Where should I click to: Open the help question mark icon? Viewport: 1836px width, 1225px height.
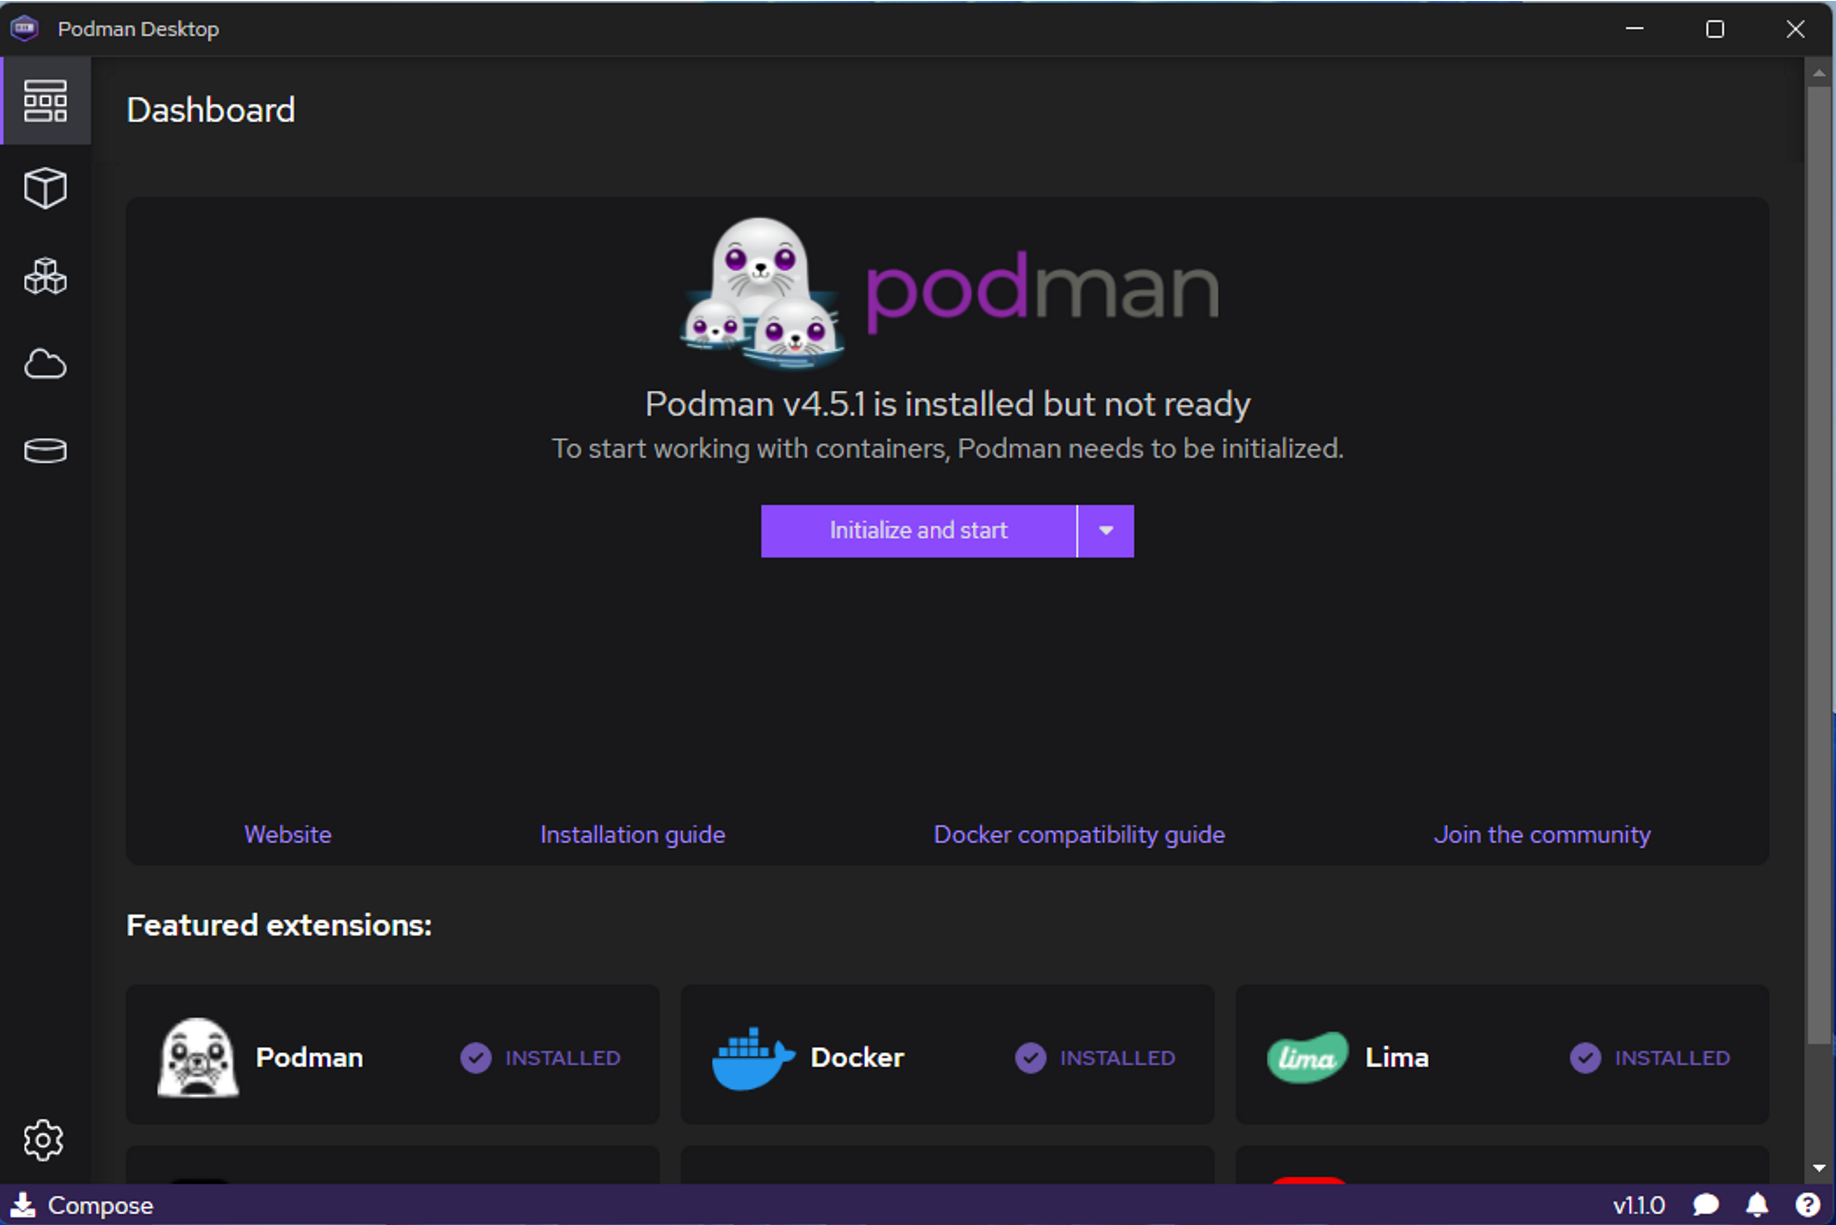(x=1808, y=1205)
